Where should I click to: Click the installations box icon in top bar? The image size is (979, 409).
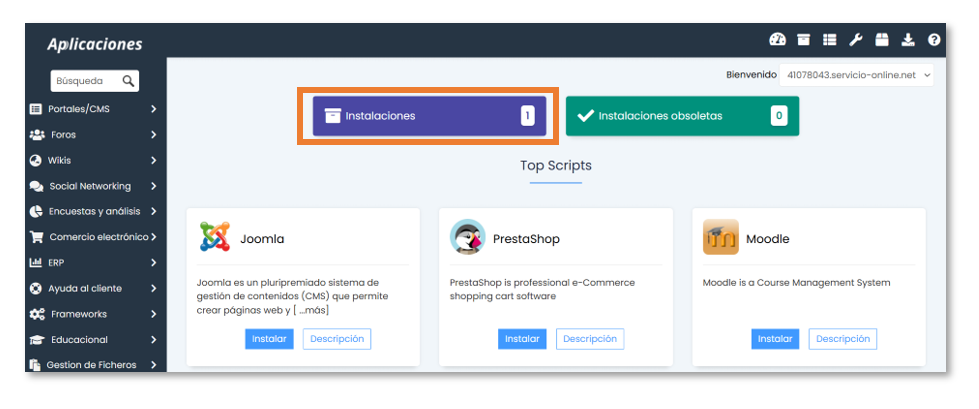(804, 40)
